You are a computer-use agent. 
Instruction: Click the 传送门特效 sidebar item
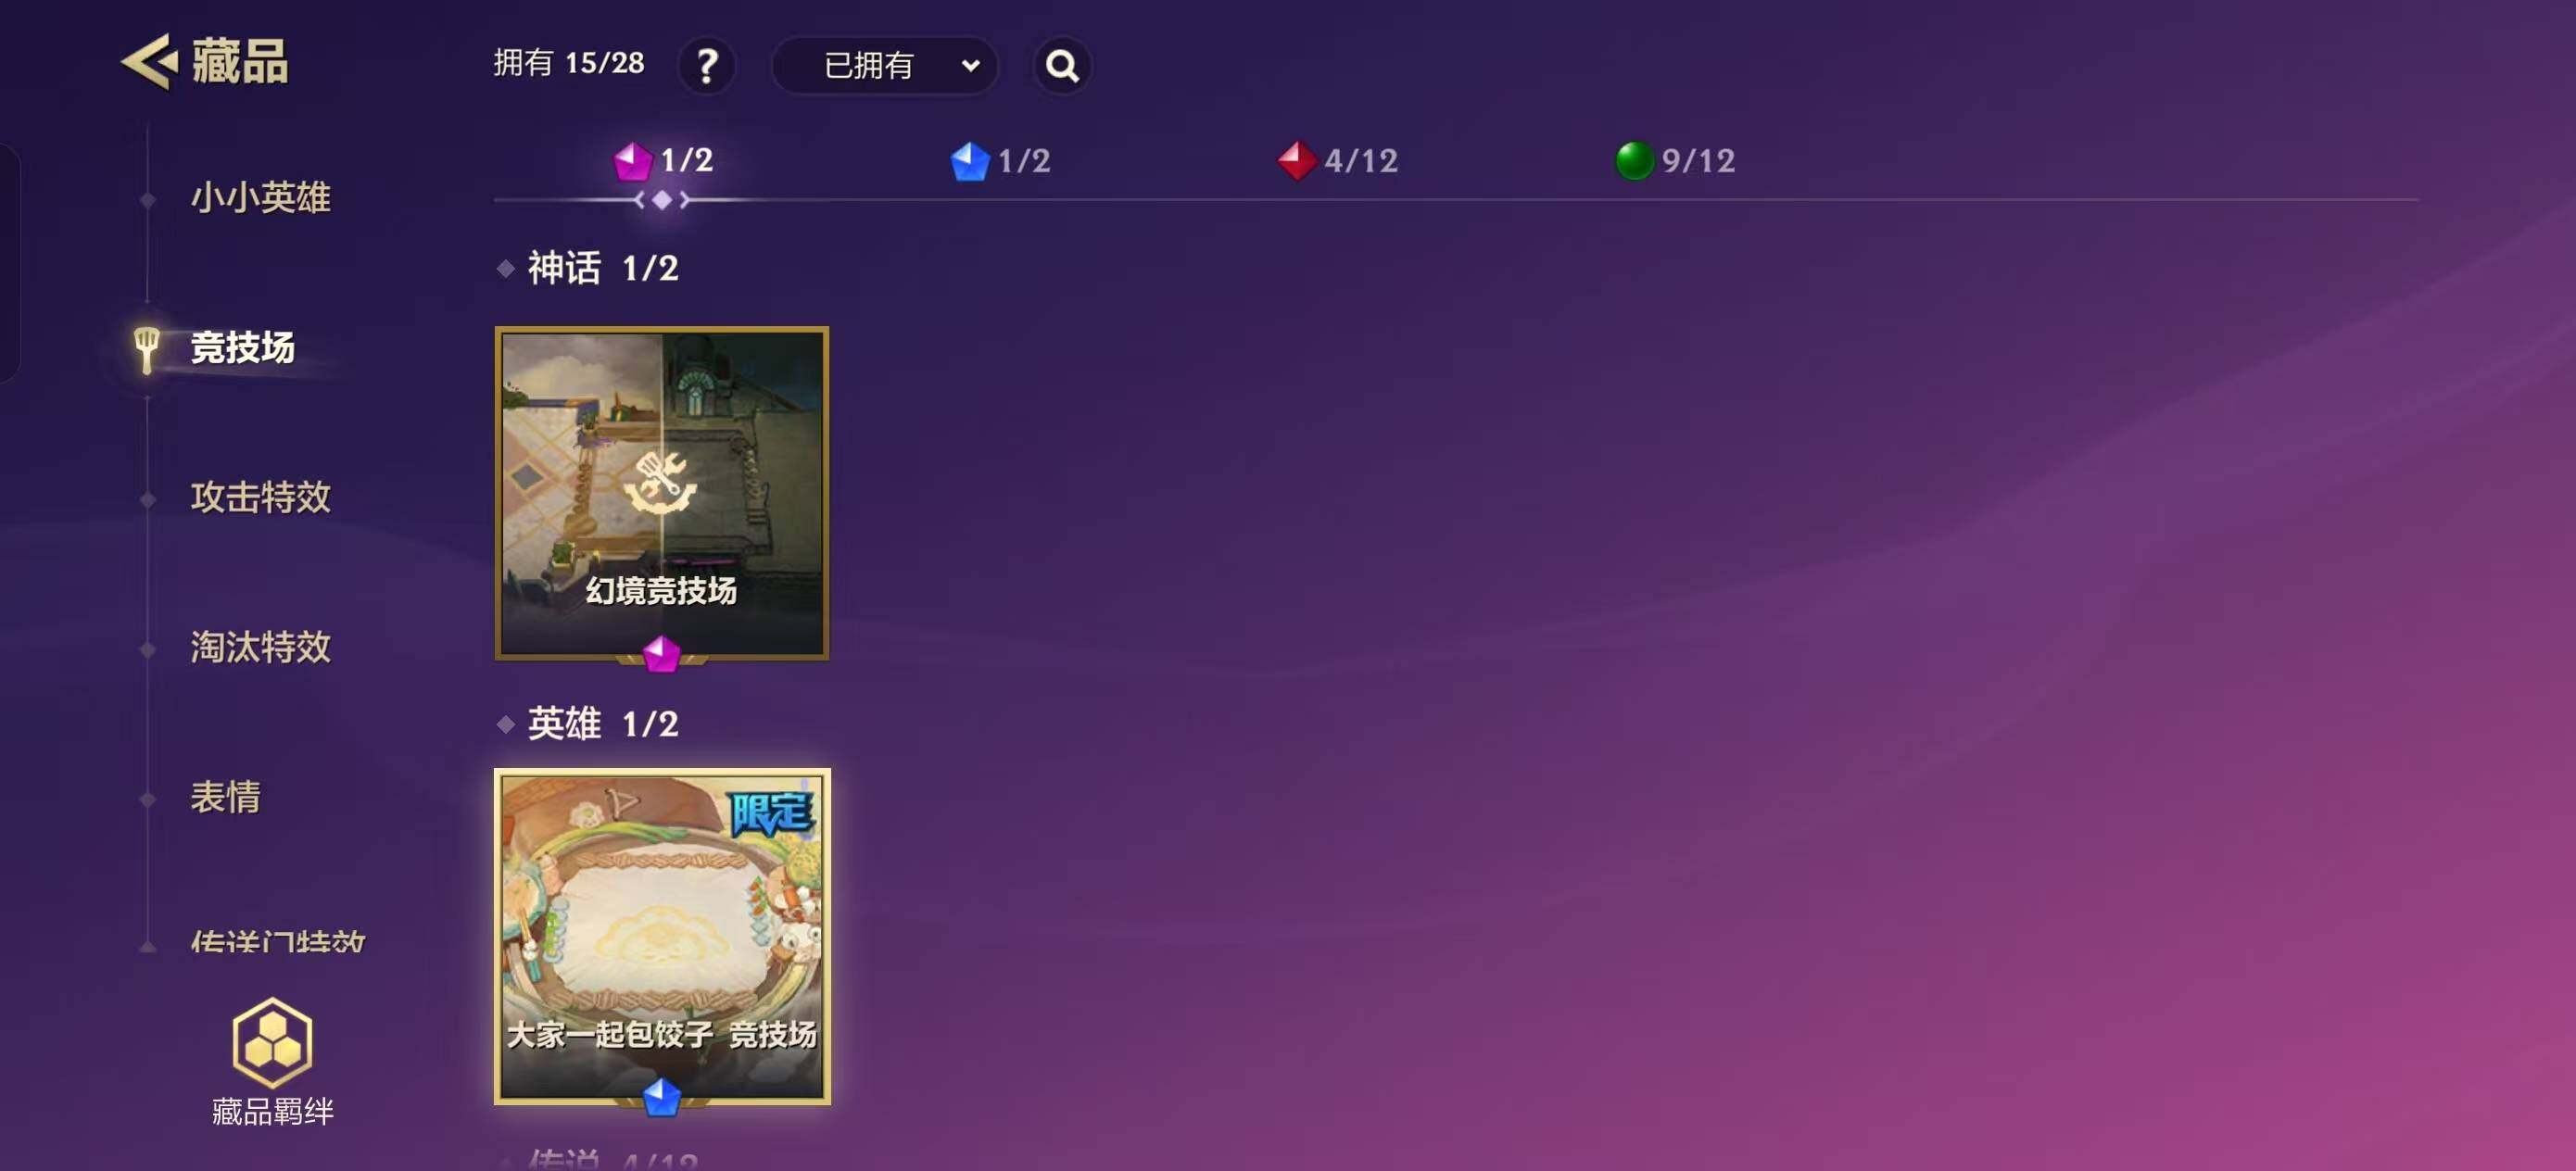pos(277,941)
